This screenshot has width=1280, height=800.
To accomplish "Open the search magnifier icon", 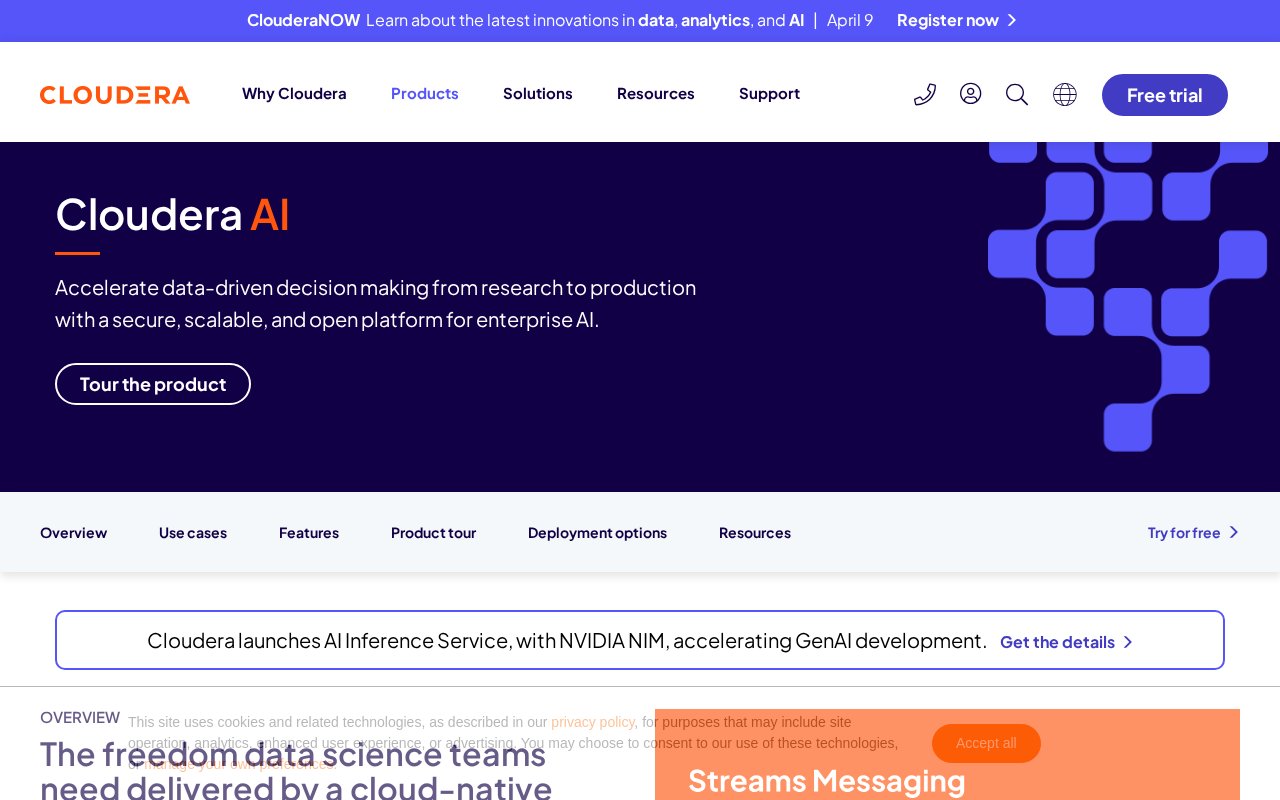I will (1017, 94).
